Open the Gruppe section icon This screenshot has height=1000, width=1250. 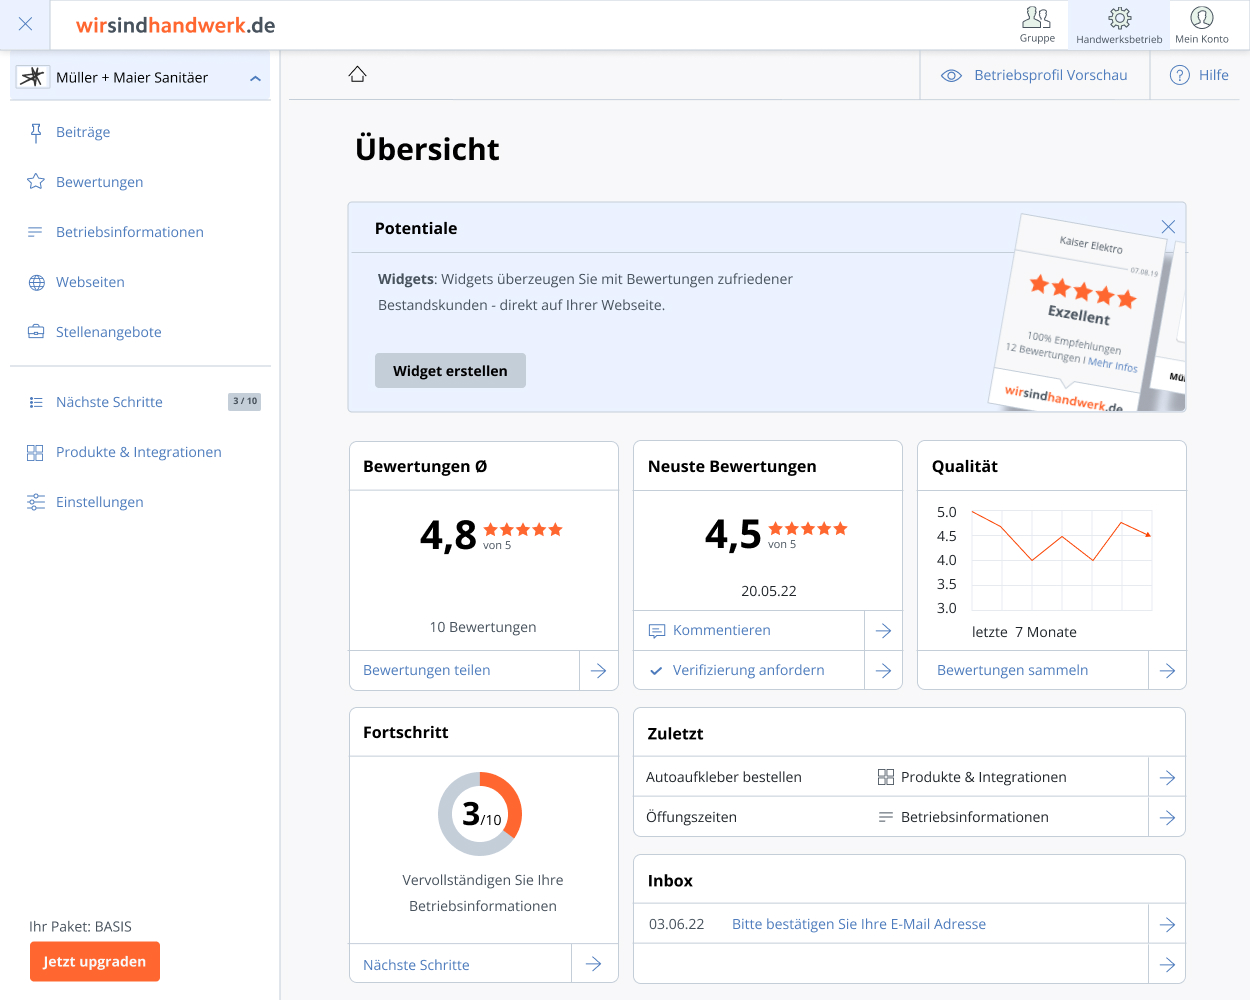click(x=1037, y=25)
